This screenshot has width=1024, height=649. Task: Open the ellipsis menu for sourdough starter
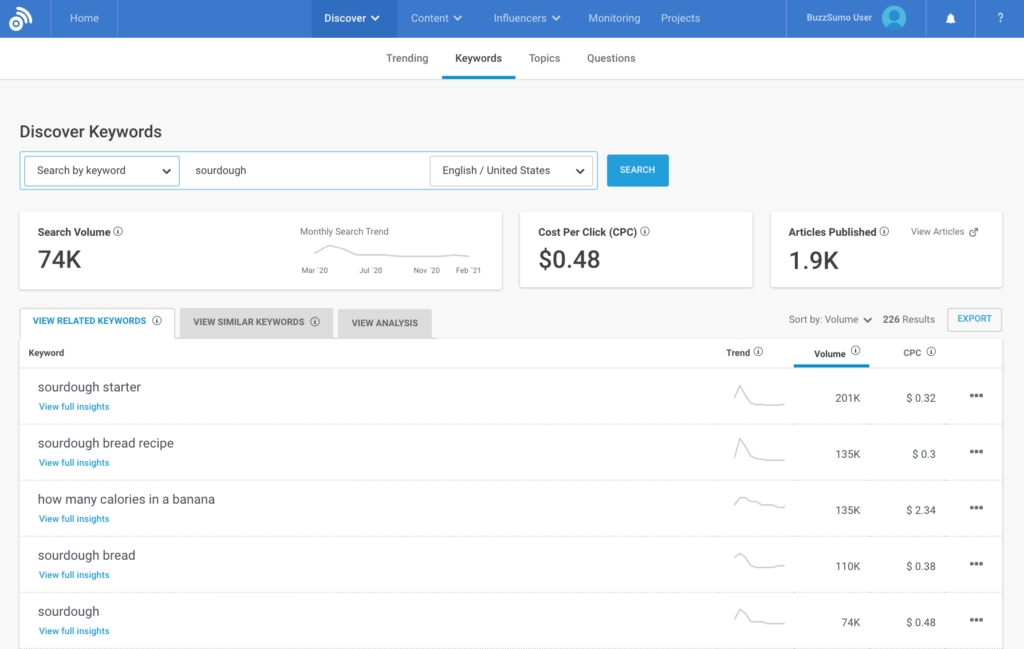click(x=976, y=396)
